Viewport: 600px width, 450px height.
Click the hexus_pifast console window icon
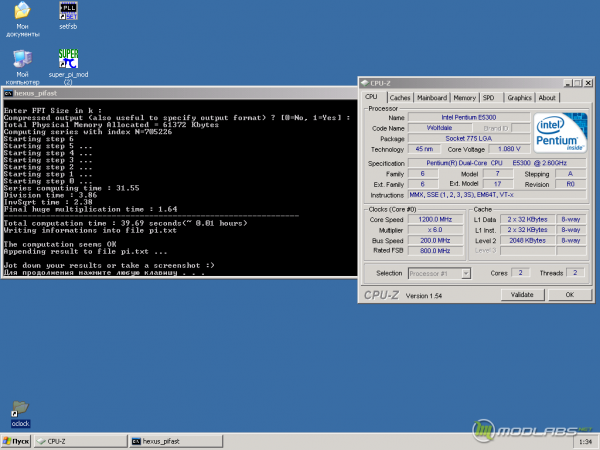[8, 93]
